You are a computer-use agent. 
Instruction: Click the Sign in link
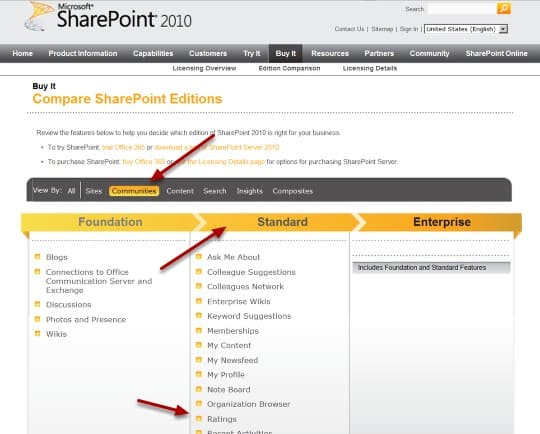tap(409, 29)
